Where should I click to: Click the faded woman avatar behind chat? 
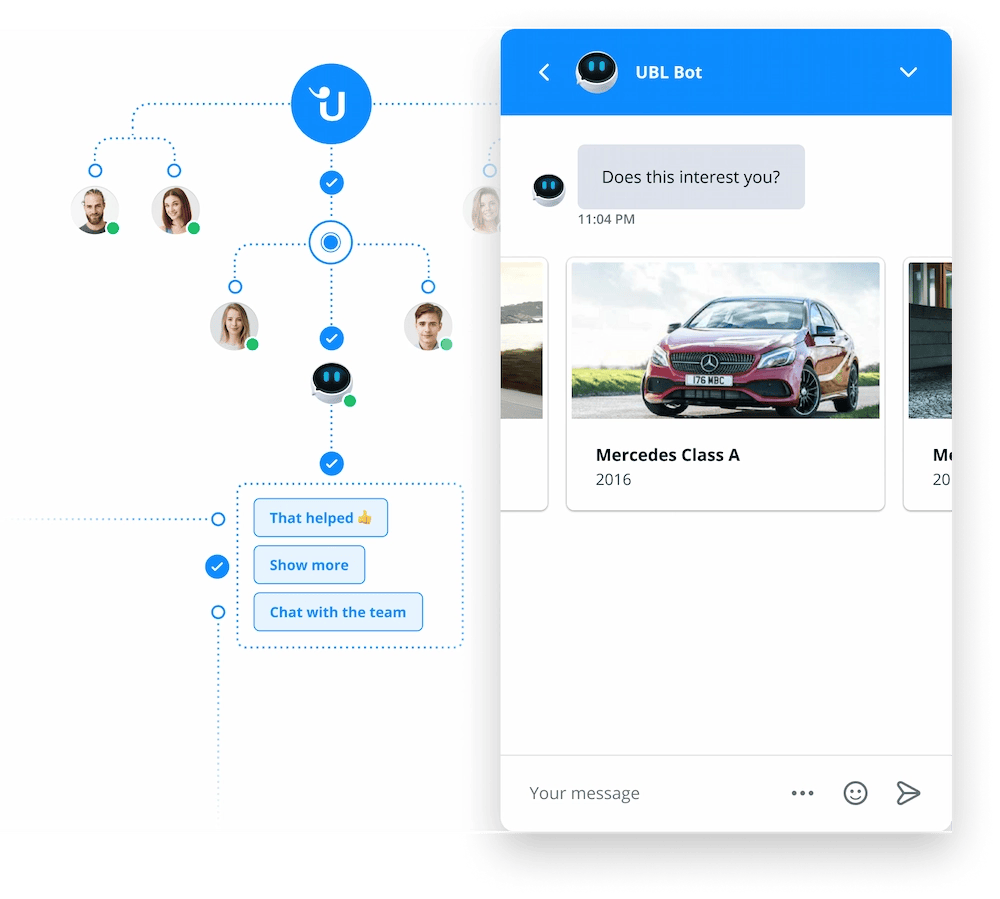[483, 210]
